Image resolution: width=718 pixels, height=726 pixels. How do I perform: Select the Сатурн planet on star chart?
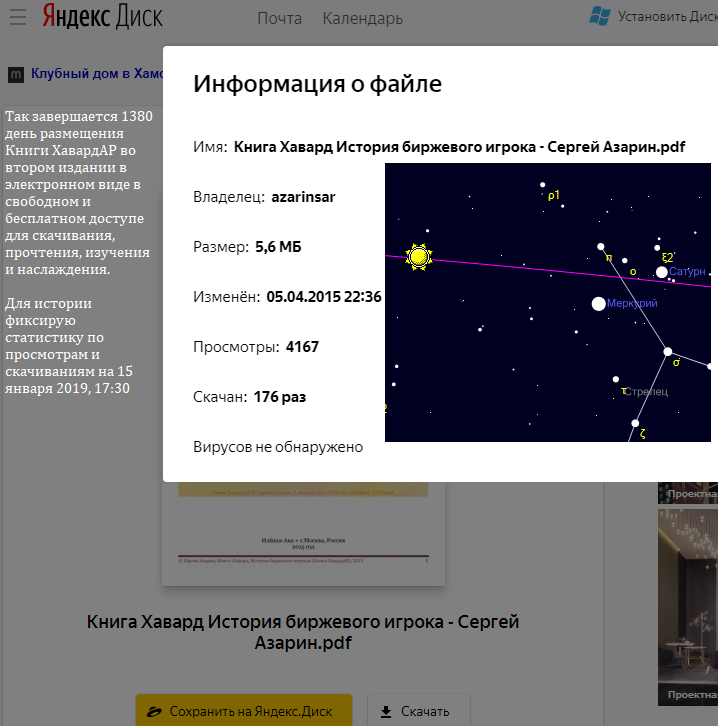click(662, 271)
